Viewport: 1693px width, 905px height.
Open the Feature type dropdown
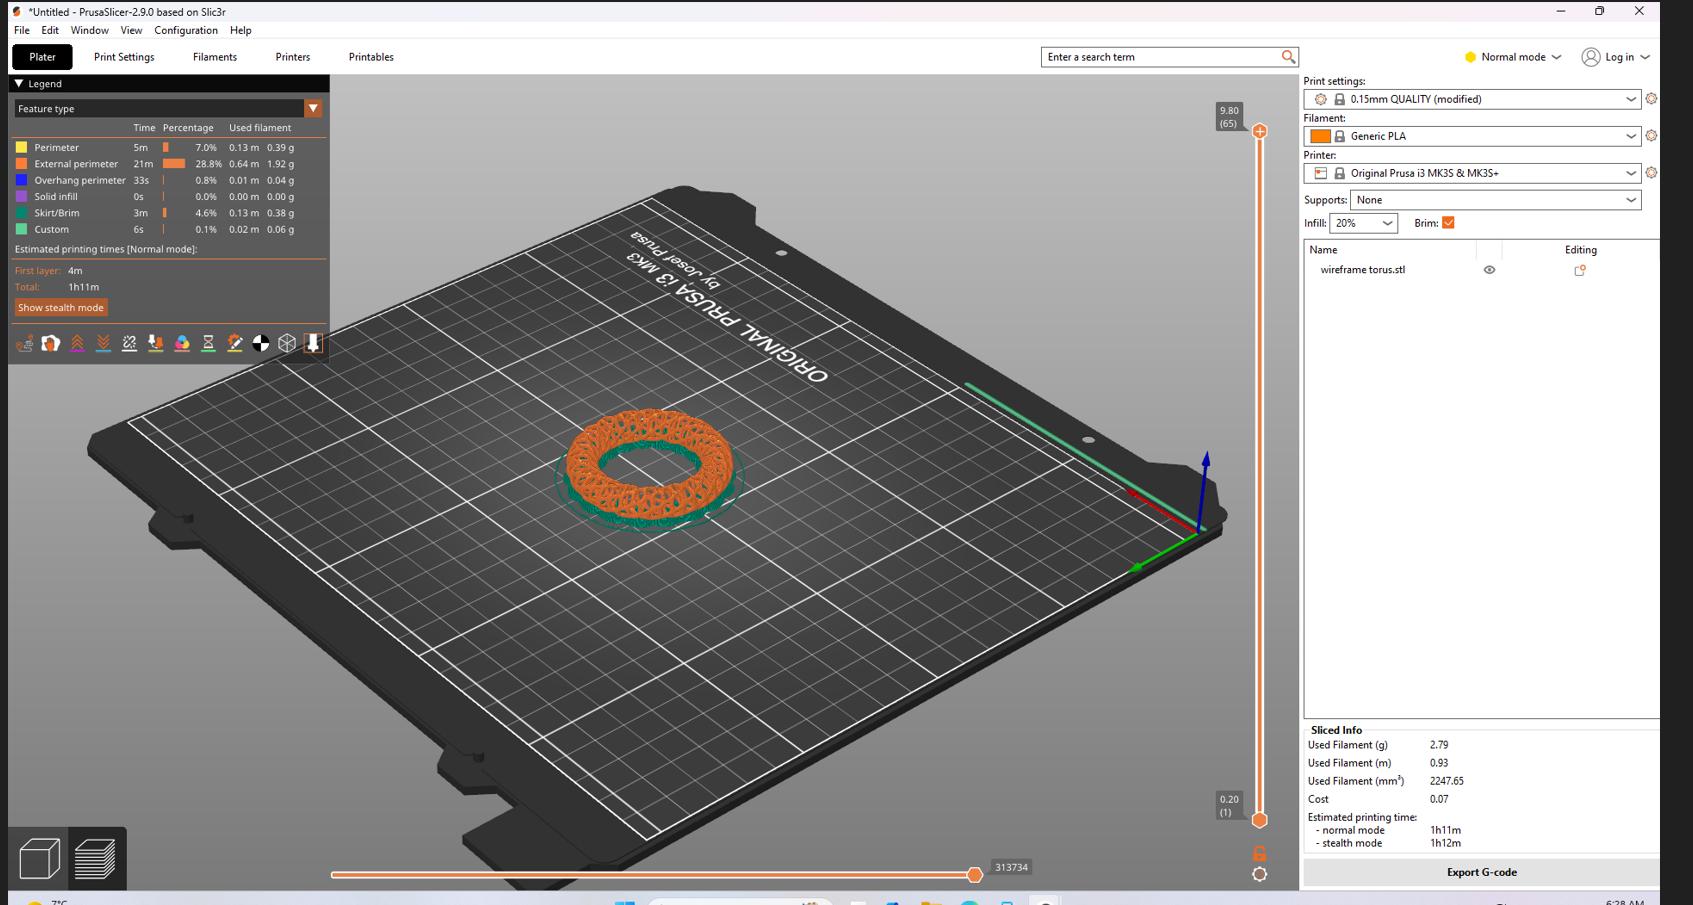point(169,108)
